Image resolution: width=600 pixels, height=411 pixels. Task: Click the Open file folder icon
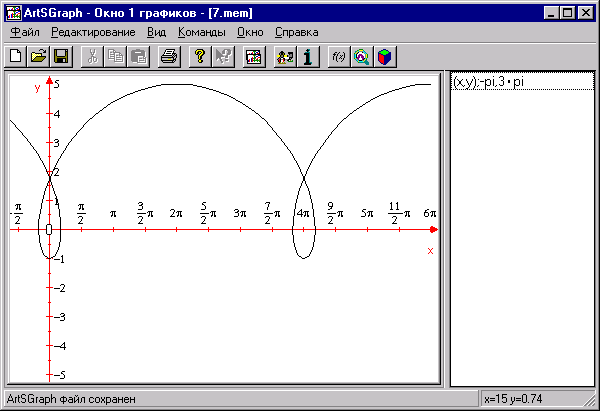coord(38,57)
